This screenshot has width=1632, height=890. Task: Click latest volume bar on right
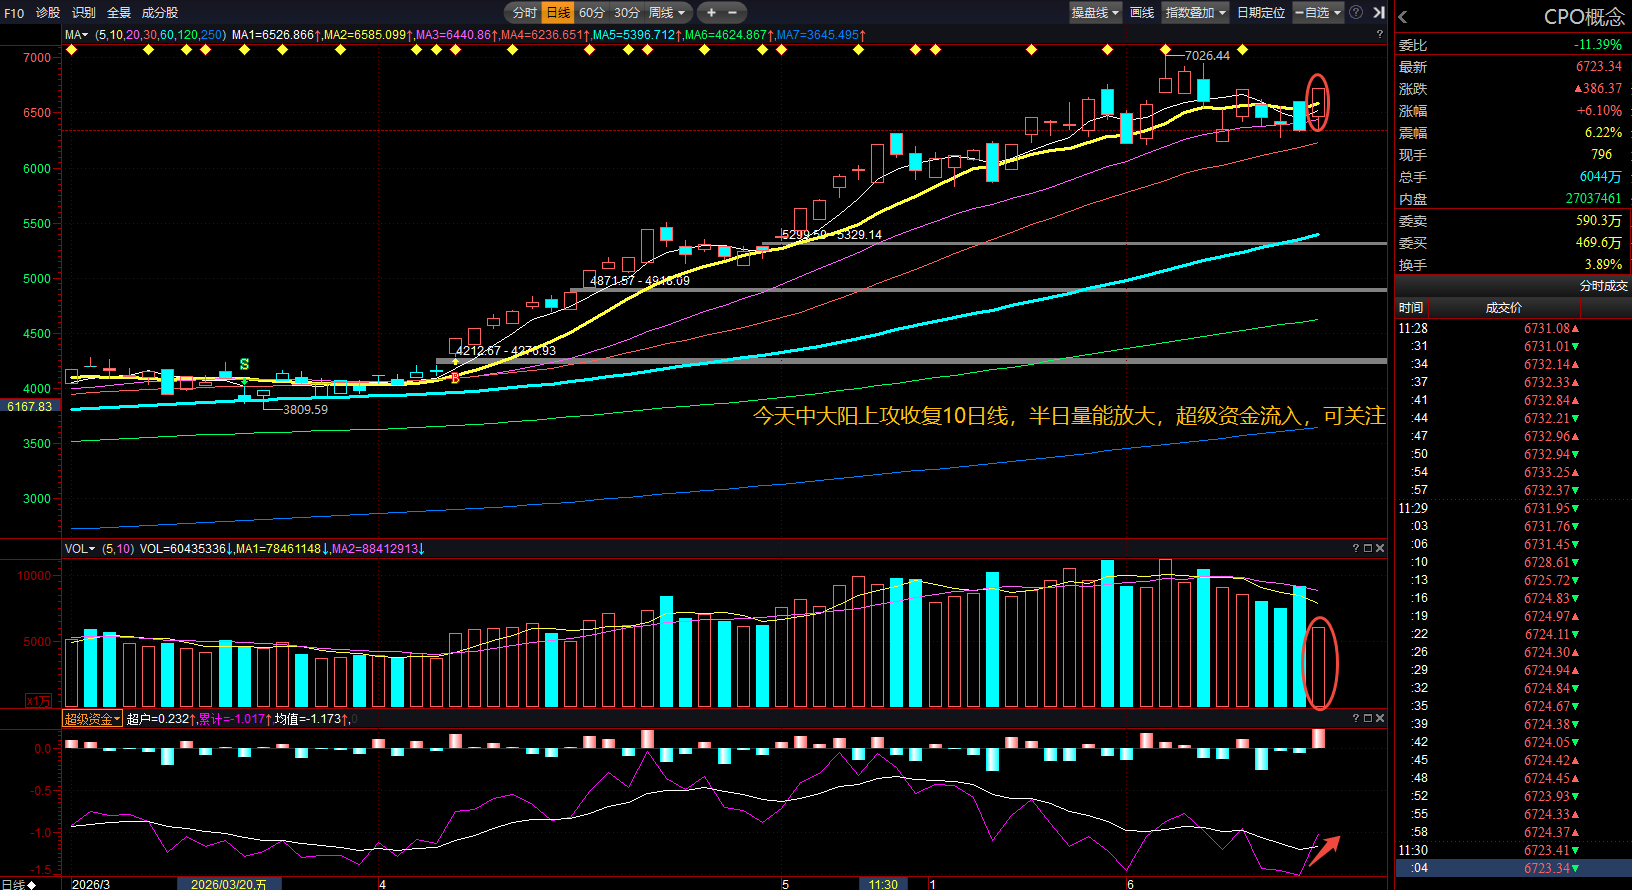1319,667
